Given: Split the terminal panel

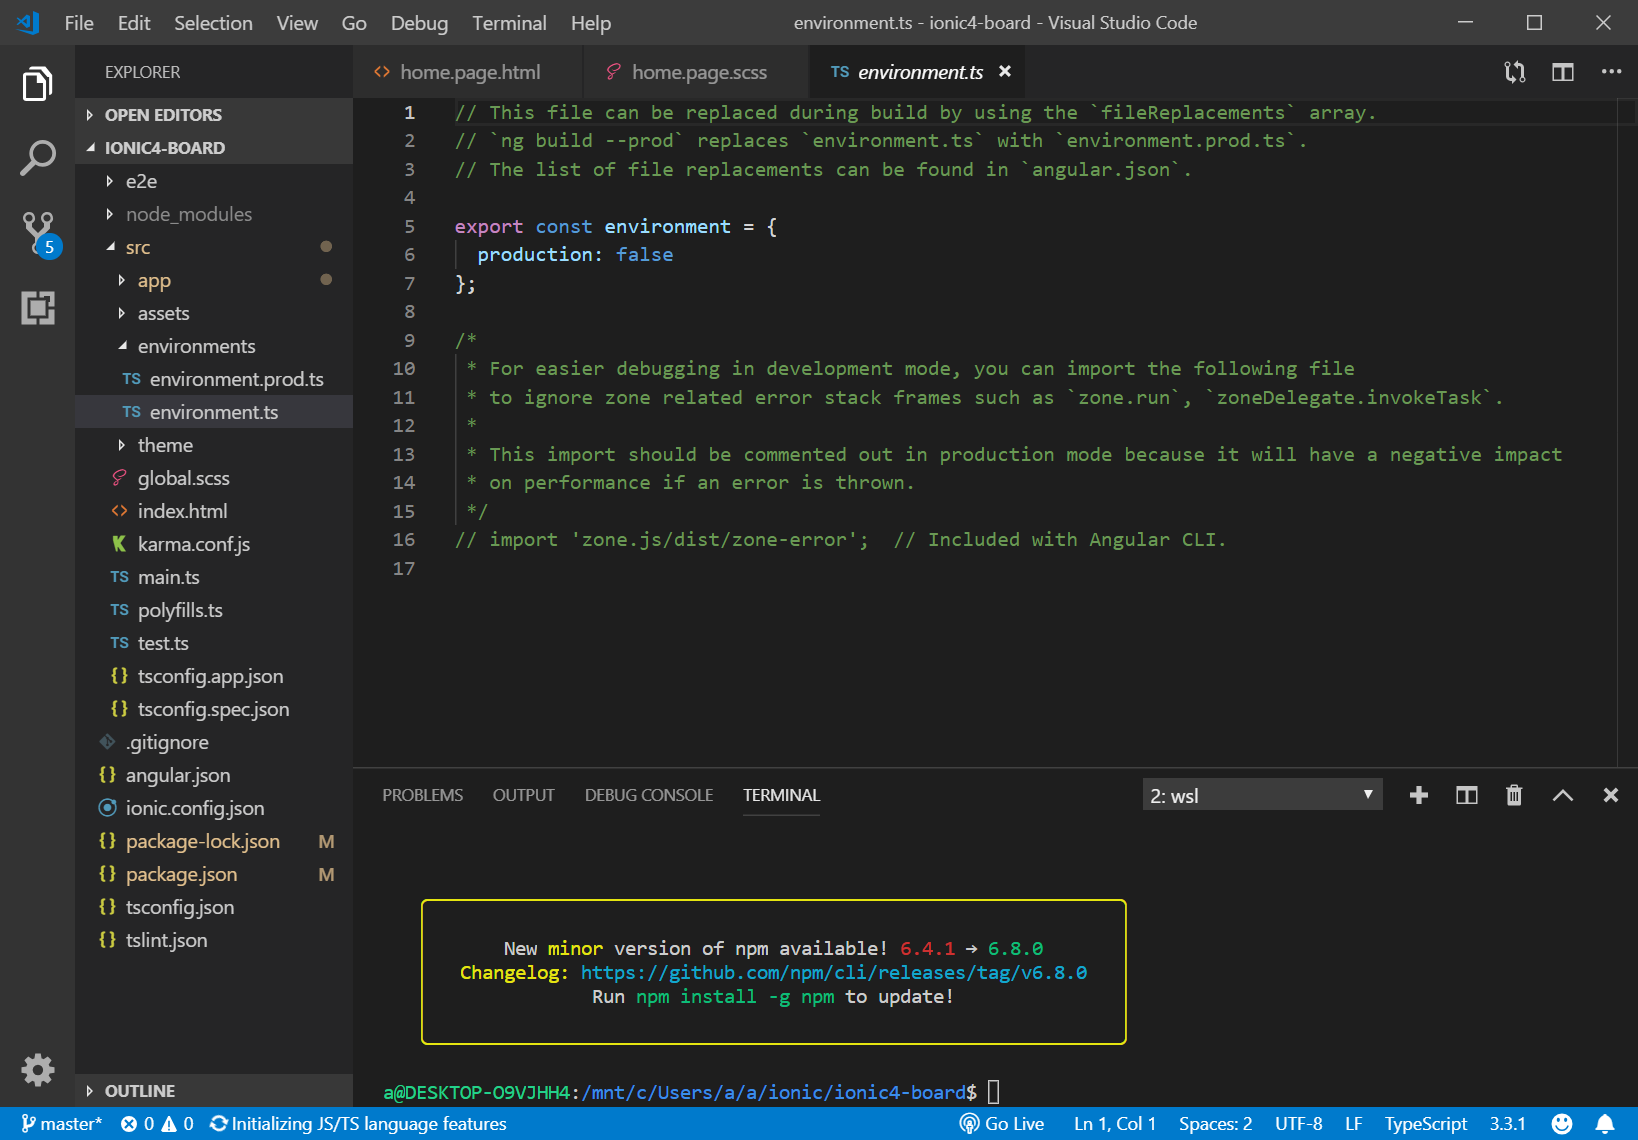Looking at the screenshot, I should point(1466,795).
